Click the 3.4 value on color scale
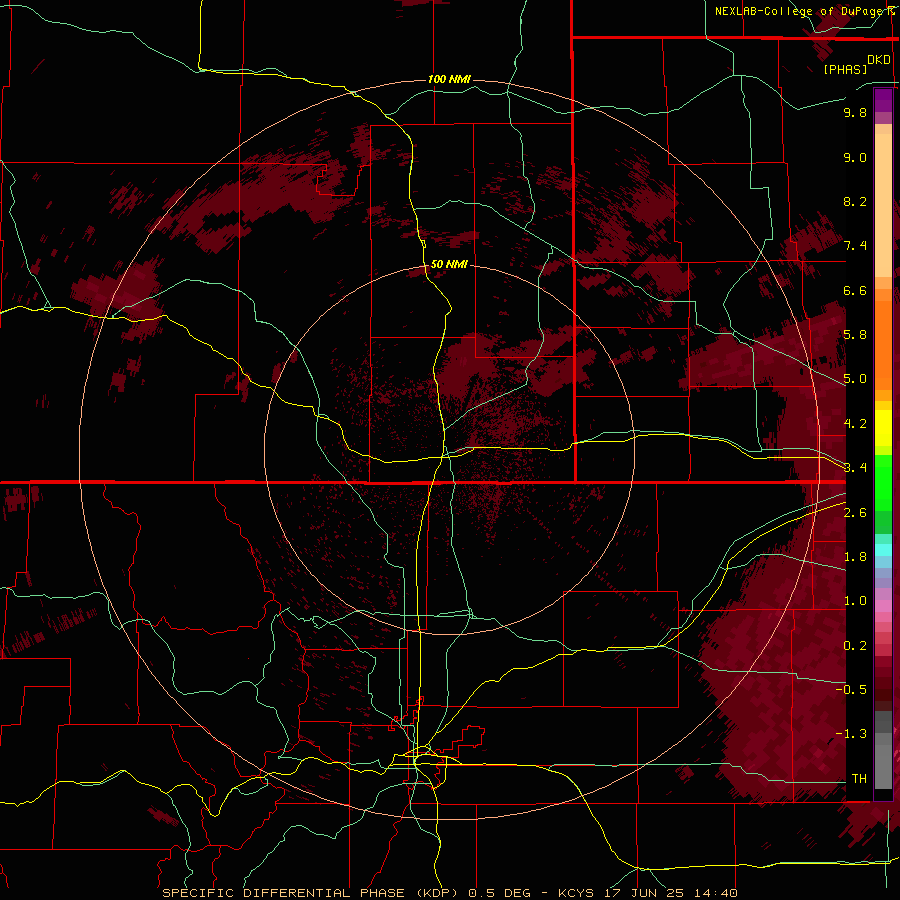900x900 pixels. tap(855, 468)
